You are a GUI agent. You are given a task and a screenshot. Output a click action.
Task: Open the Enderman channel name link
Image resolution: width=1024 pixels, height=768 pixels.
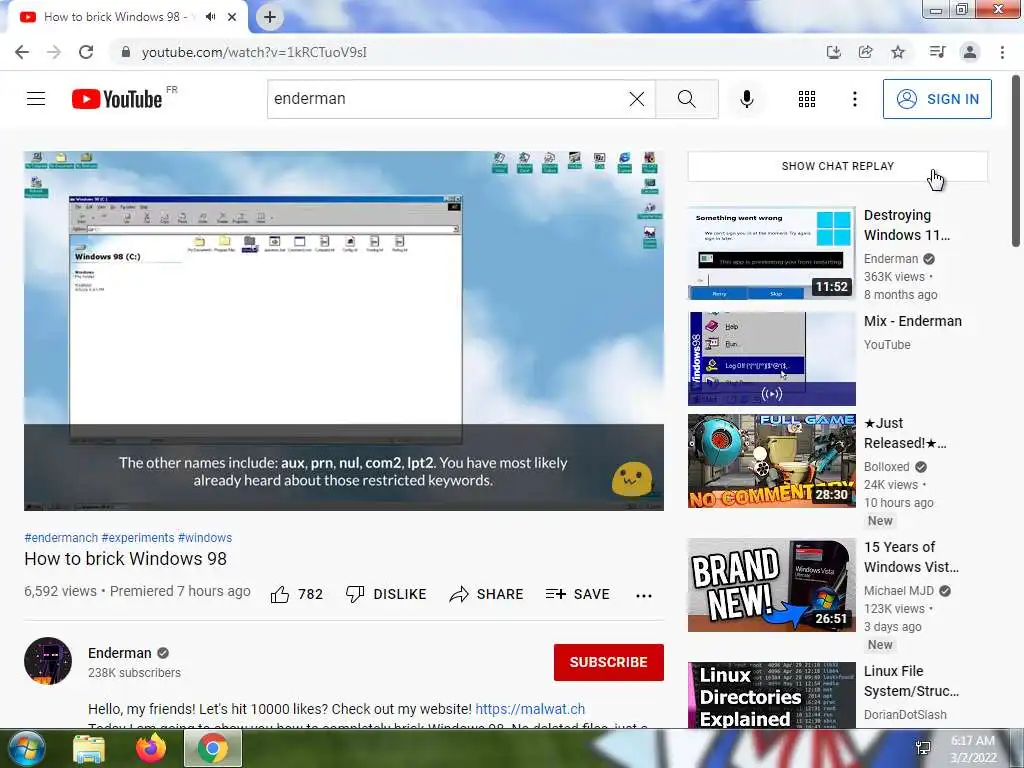tap(120, 653)
